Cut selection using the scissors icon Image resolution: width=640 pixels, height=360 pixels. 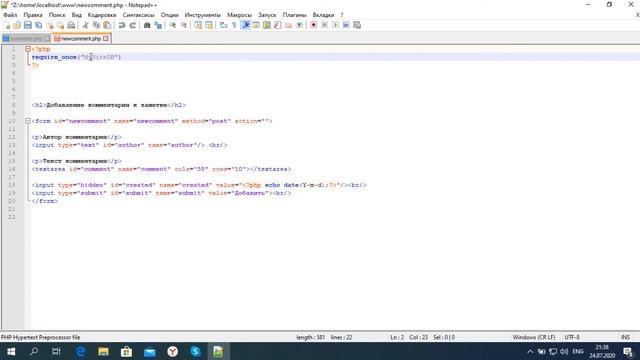coord(86,25)
